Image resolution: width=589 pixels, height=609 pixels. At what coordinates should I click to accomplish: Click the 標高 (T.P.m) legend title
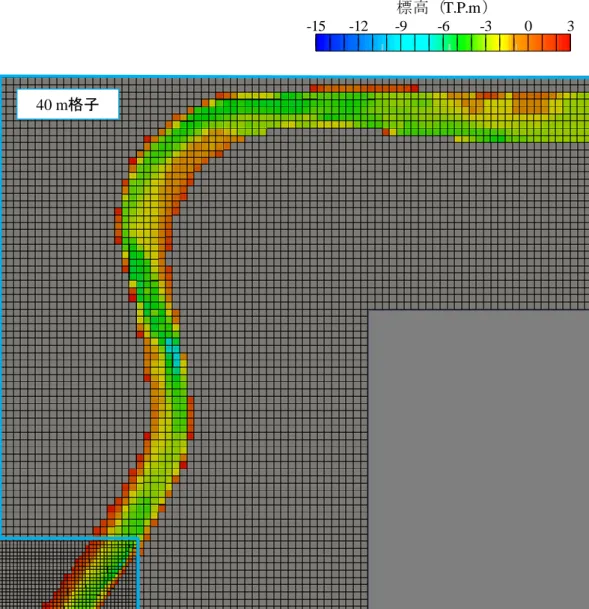(x=442, y=8)
